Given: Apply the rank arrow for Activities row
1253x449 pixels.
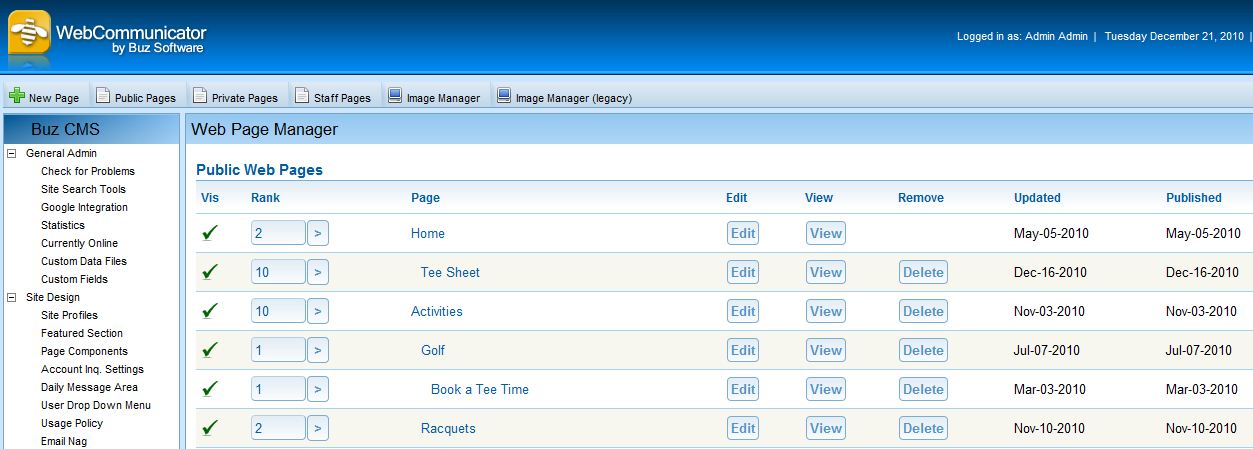Looking at the screenshot, I should point(318,311).
